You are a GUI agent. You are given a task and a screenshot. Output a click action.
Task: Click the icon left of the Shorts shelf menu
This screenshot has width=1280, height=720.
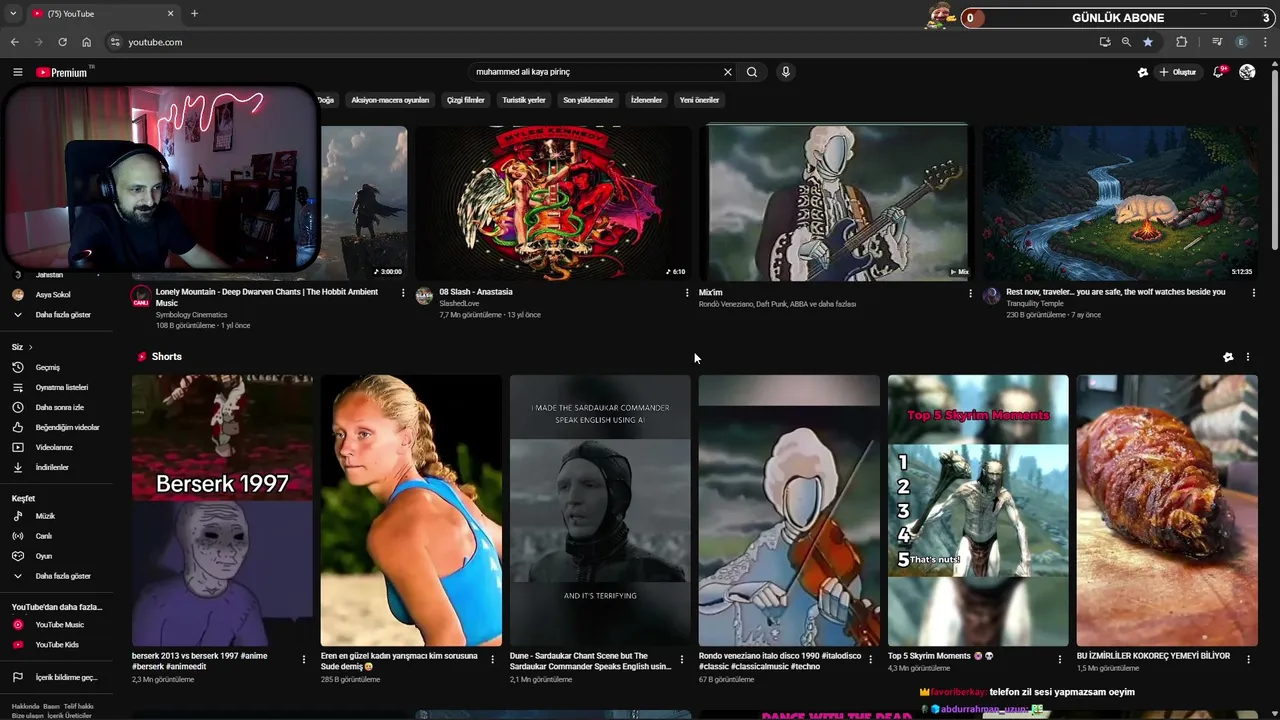[x=1228, y=357]
